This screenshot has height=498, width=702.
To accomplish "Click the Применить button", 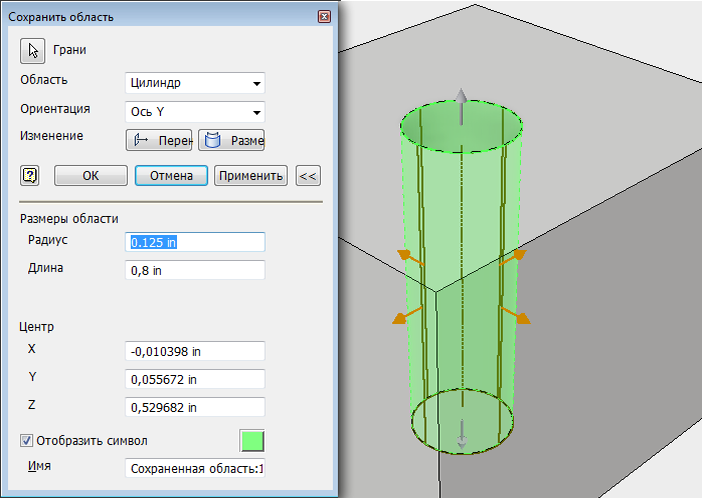I will (x=251, y=176).
